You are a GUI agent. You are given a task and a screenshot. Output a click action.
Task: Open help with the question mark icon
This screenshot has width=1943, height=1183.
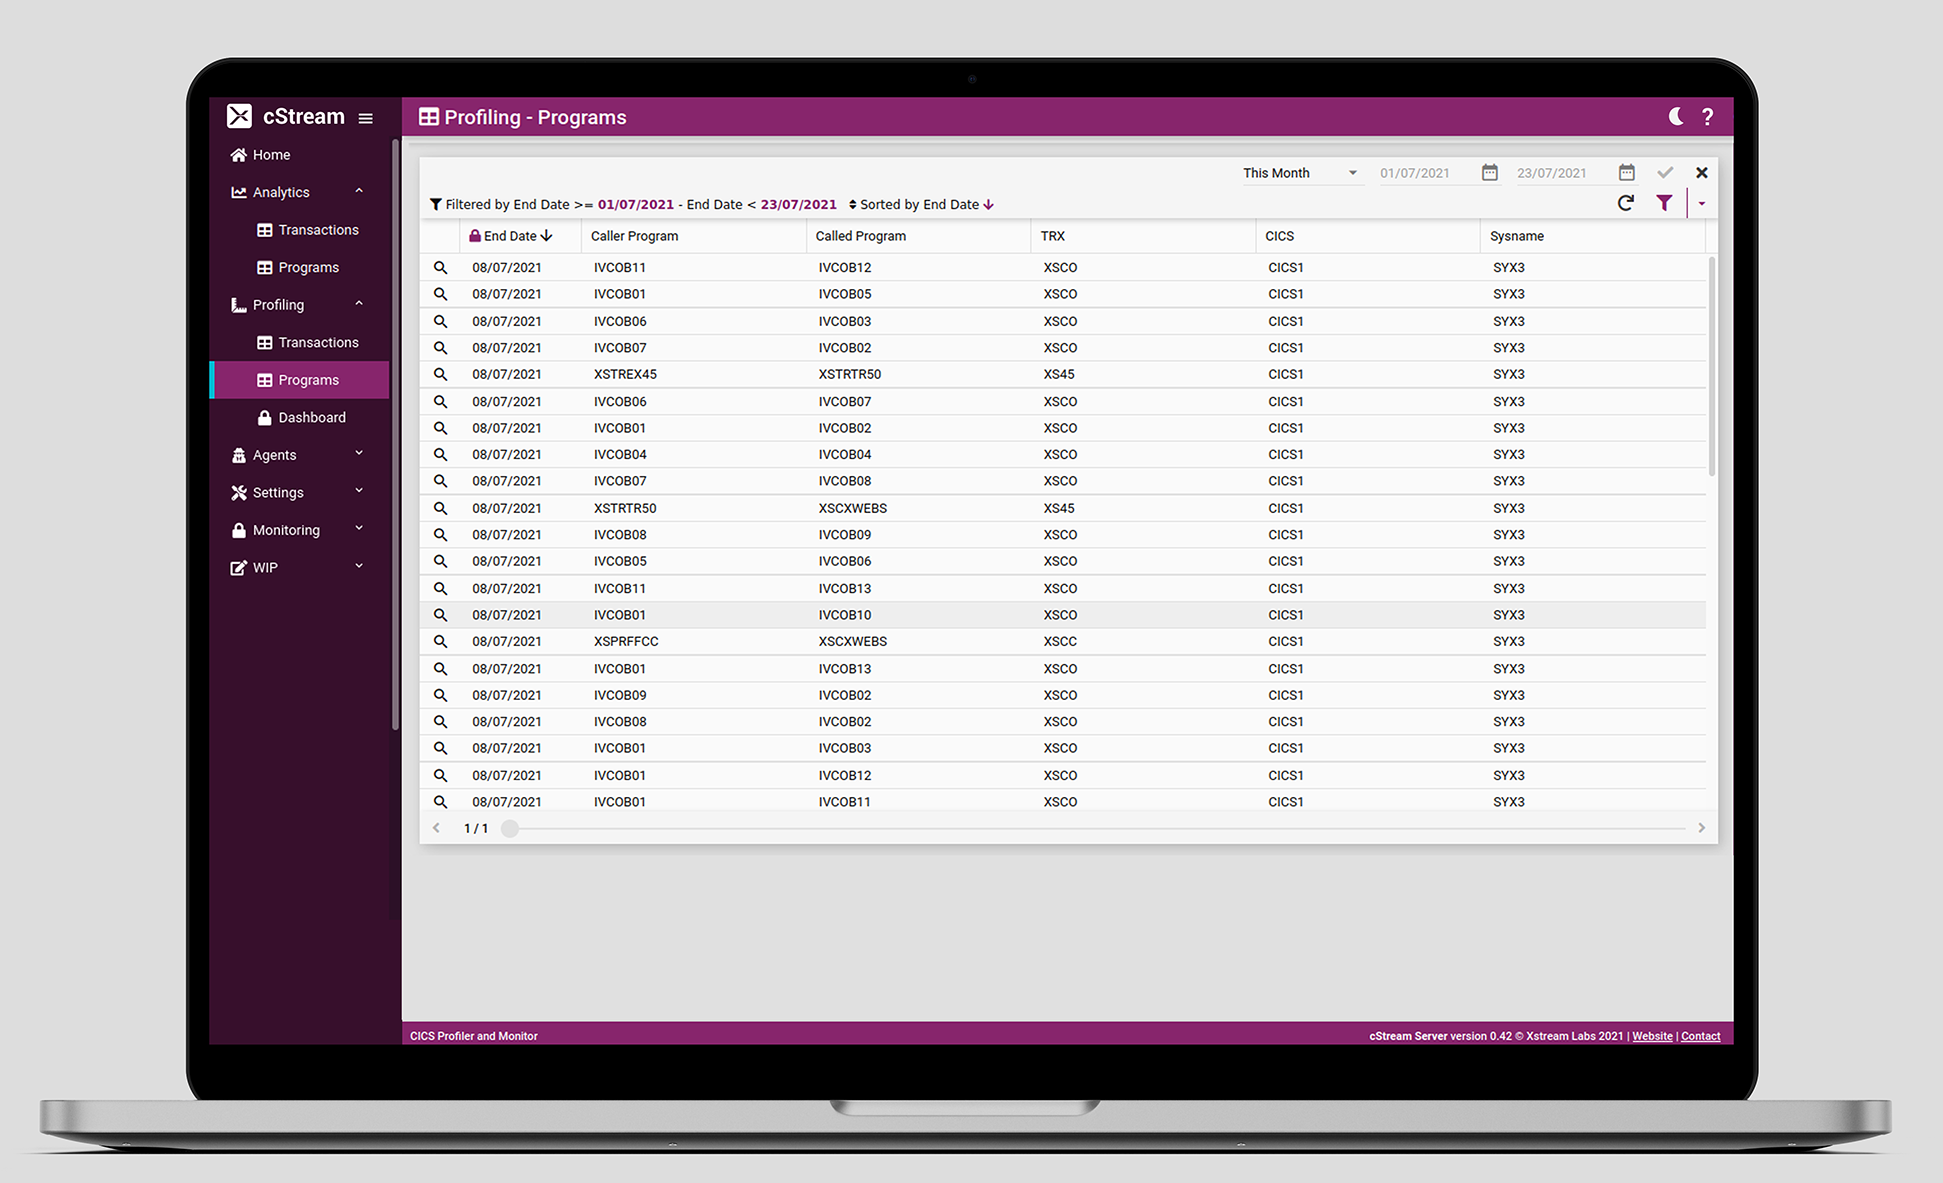click(x=1708, y=117)
